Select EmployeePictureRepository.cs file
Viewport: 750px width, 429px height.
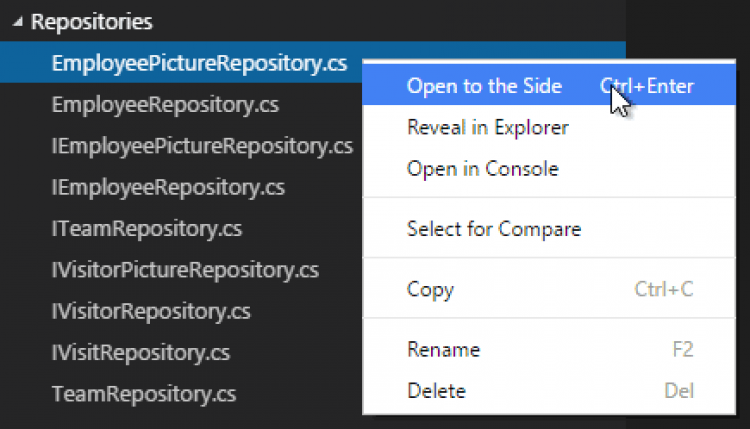tap(199, 63)
